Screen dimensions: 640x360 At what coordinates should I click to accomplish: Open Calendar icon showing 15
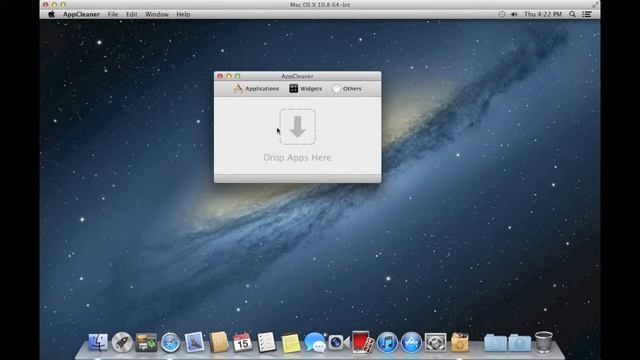pyautogui.click(x=242, y=342)
